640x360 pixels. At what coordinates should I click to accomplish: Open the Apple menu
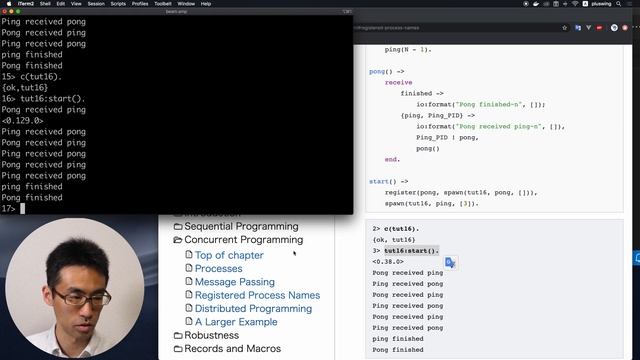[x=9, y=4]
